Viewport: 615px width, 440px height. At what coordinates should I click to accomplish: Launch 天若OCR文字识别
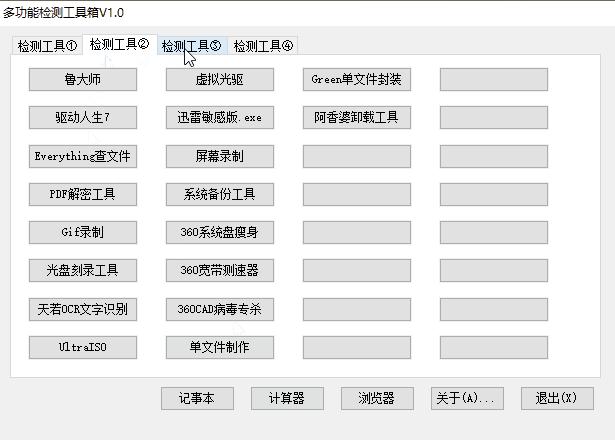point(83,309)
